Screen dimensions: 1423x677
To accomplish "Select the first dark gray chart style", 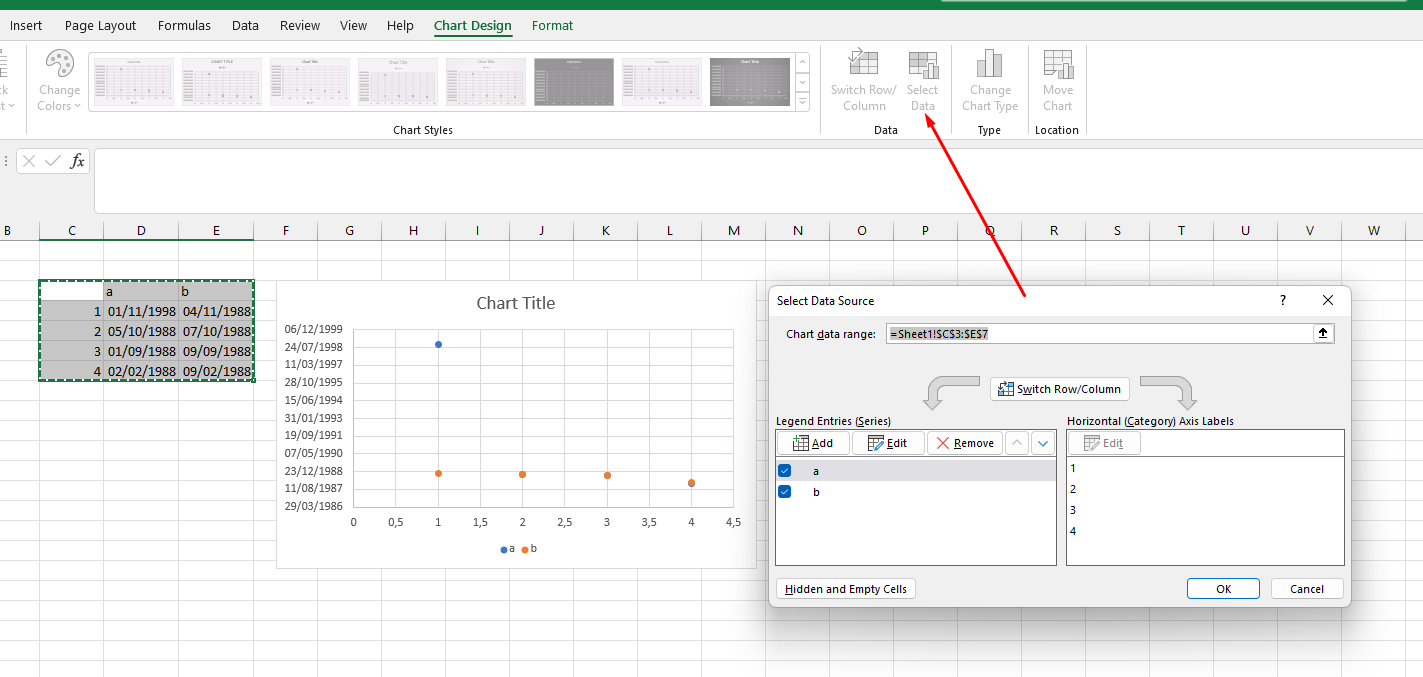I will pos(573,82).
